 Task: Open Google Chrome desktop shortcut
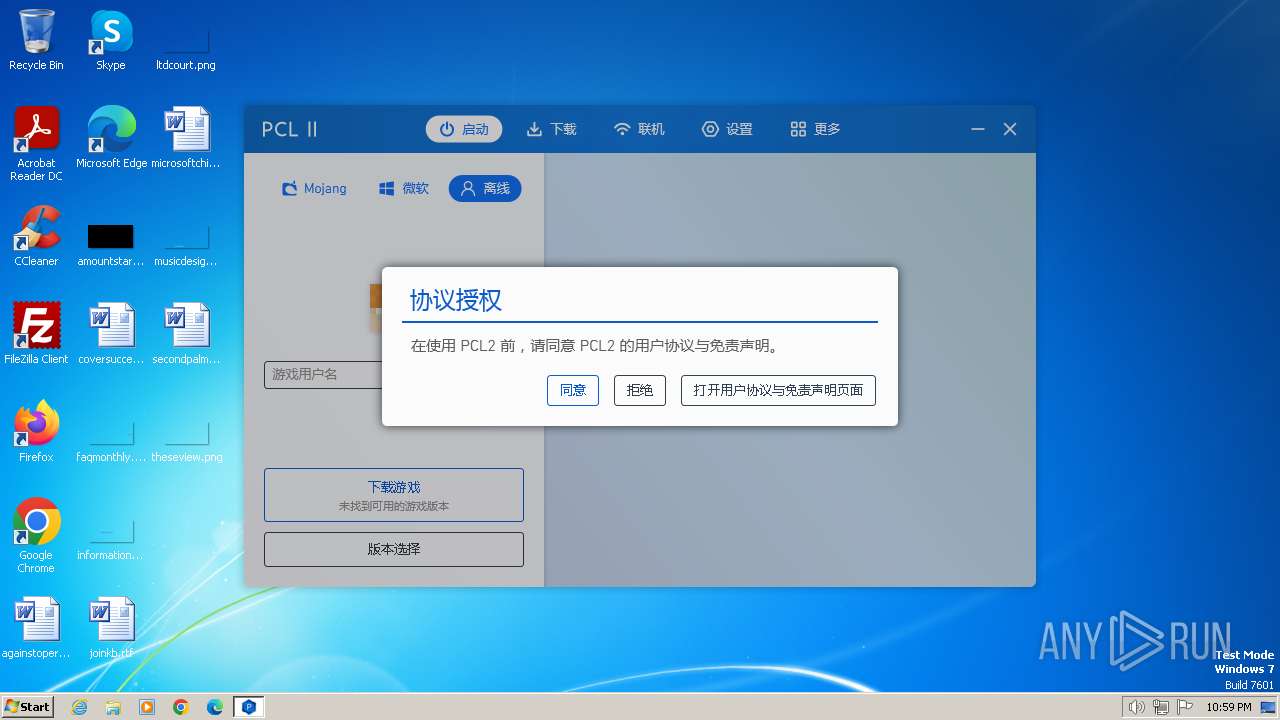[x=36, y=536]
